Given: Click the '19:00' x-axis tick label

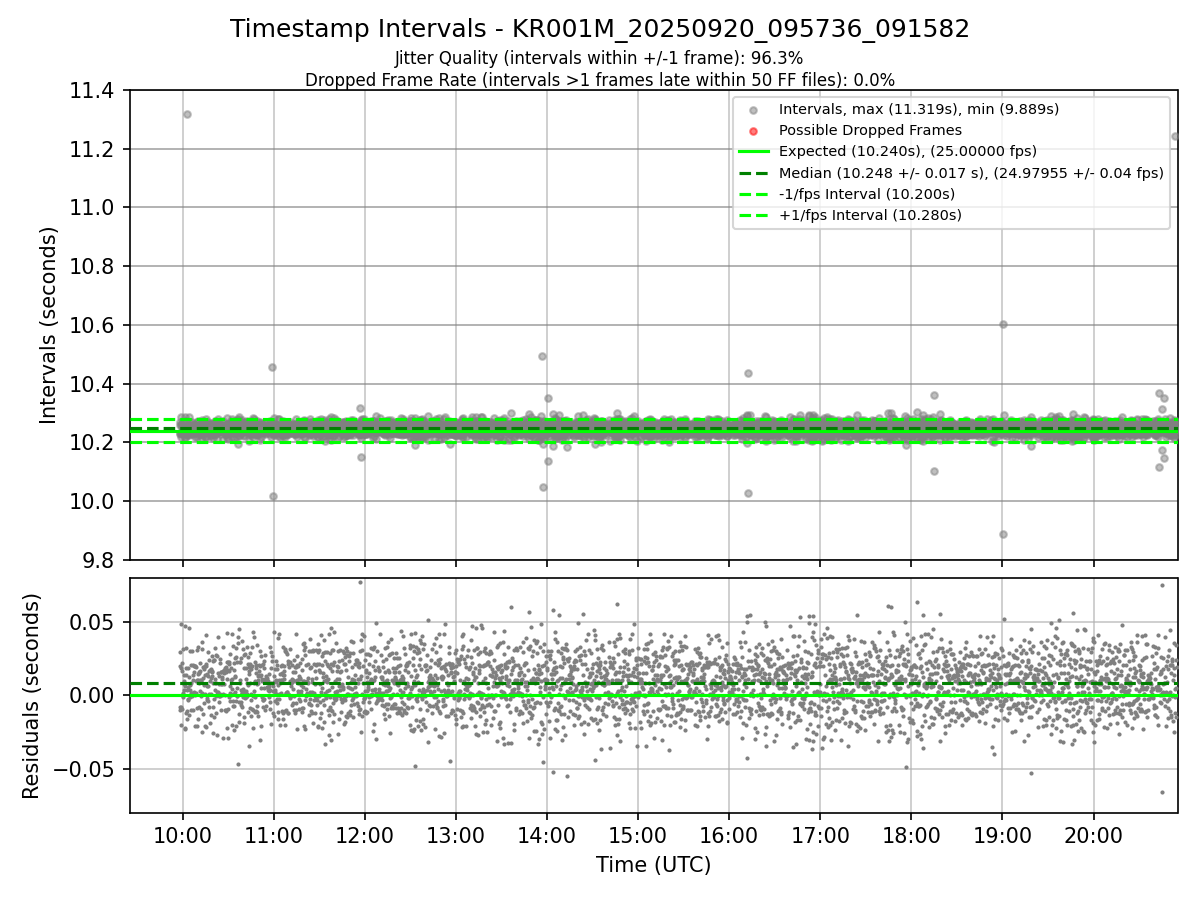Looking at the screenshot, I should [x=1002, y=835].
